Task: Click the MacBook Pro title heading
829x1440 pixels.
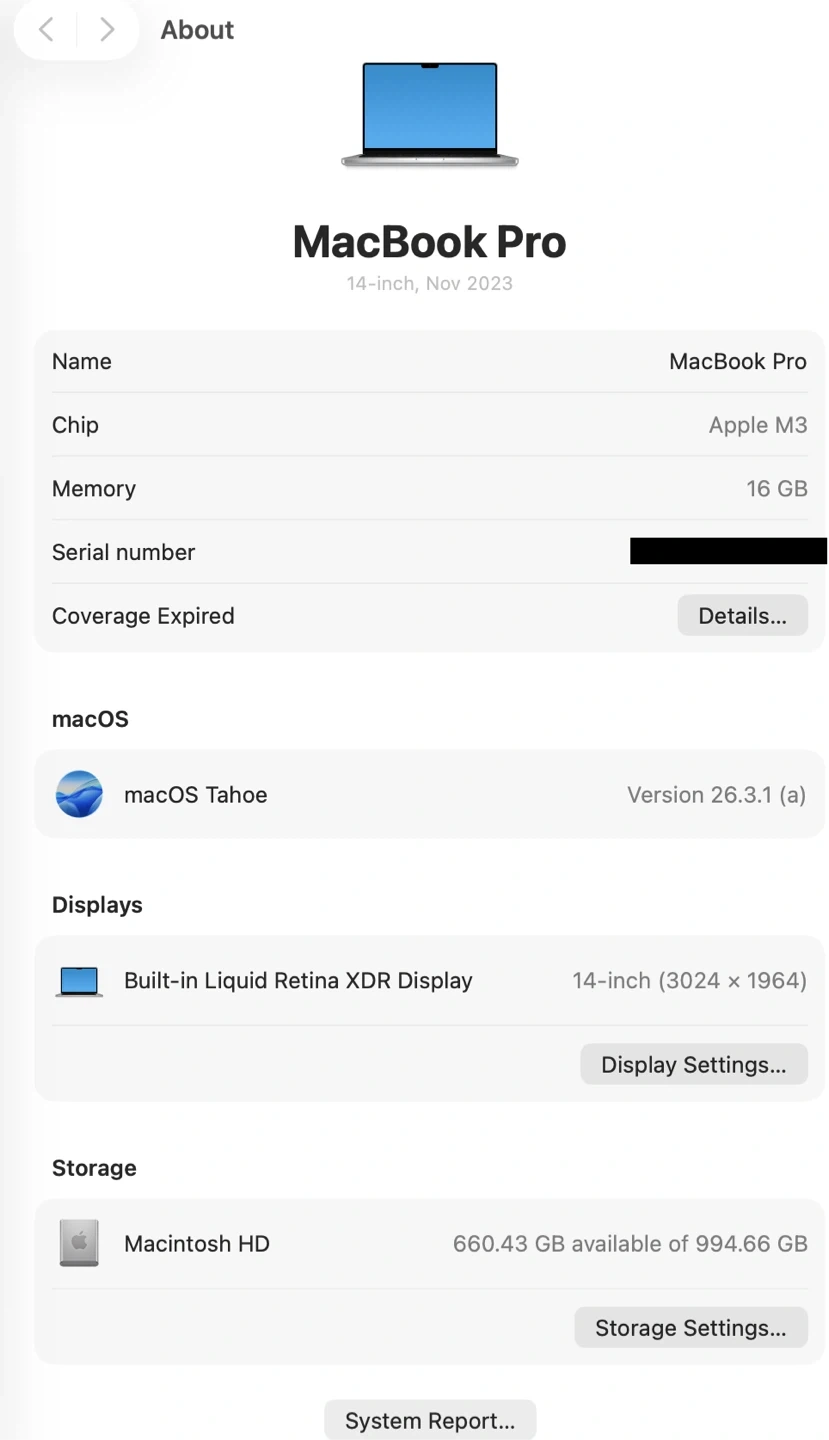Action: 429,242
